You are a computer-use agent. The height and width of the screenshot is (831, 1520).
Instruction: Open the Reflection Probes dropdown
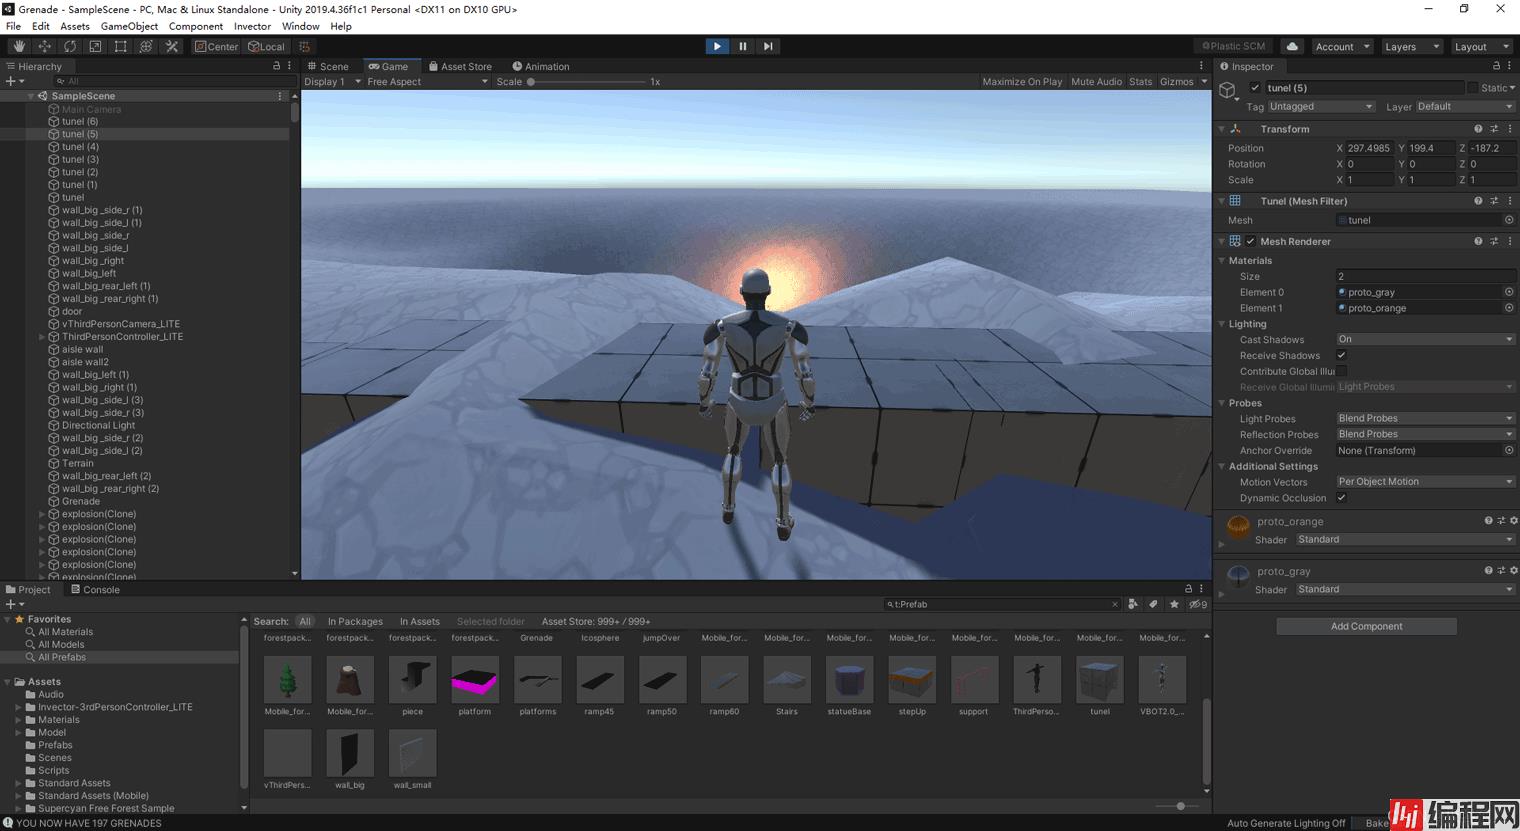click(x=1425, y=434)
